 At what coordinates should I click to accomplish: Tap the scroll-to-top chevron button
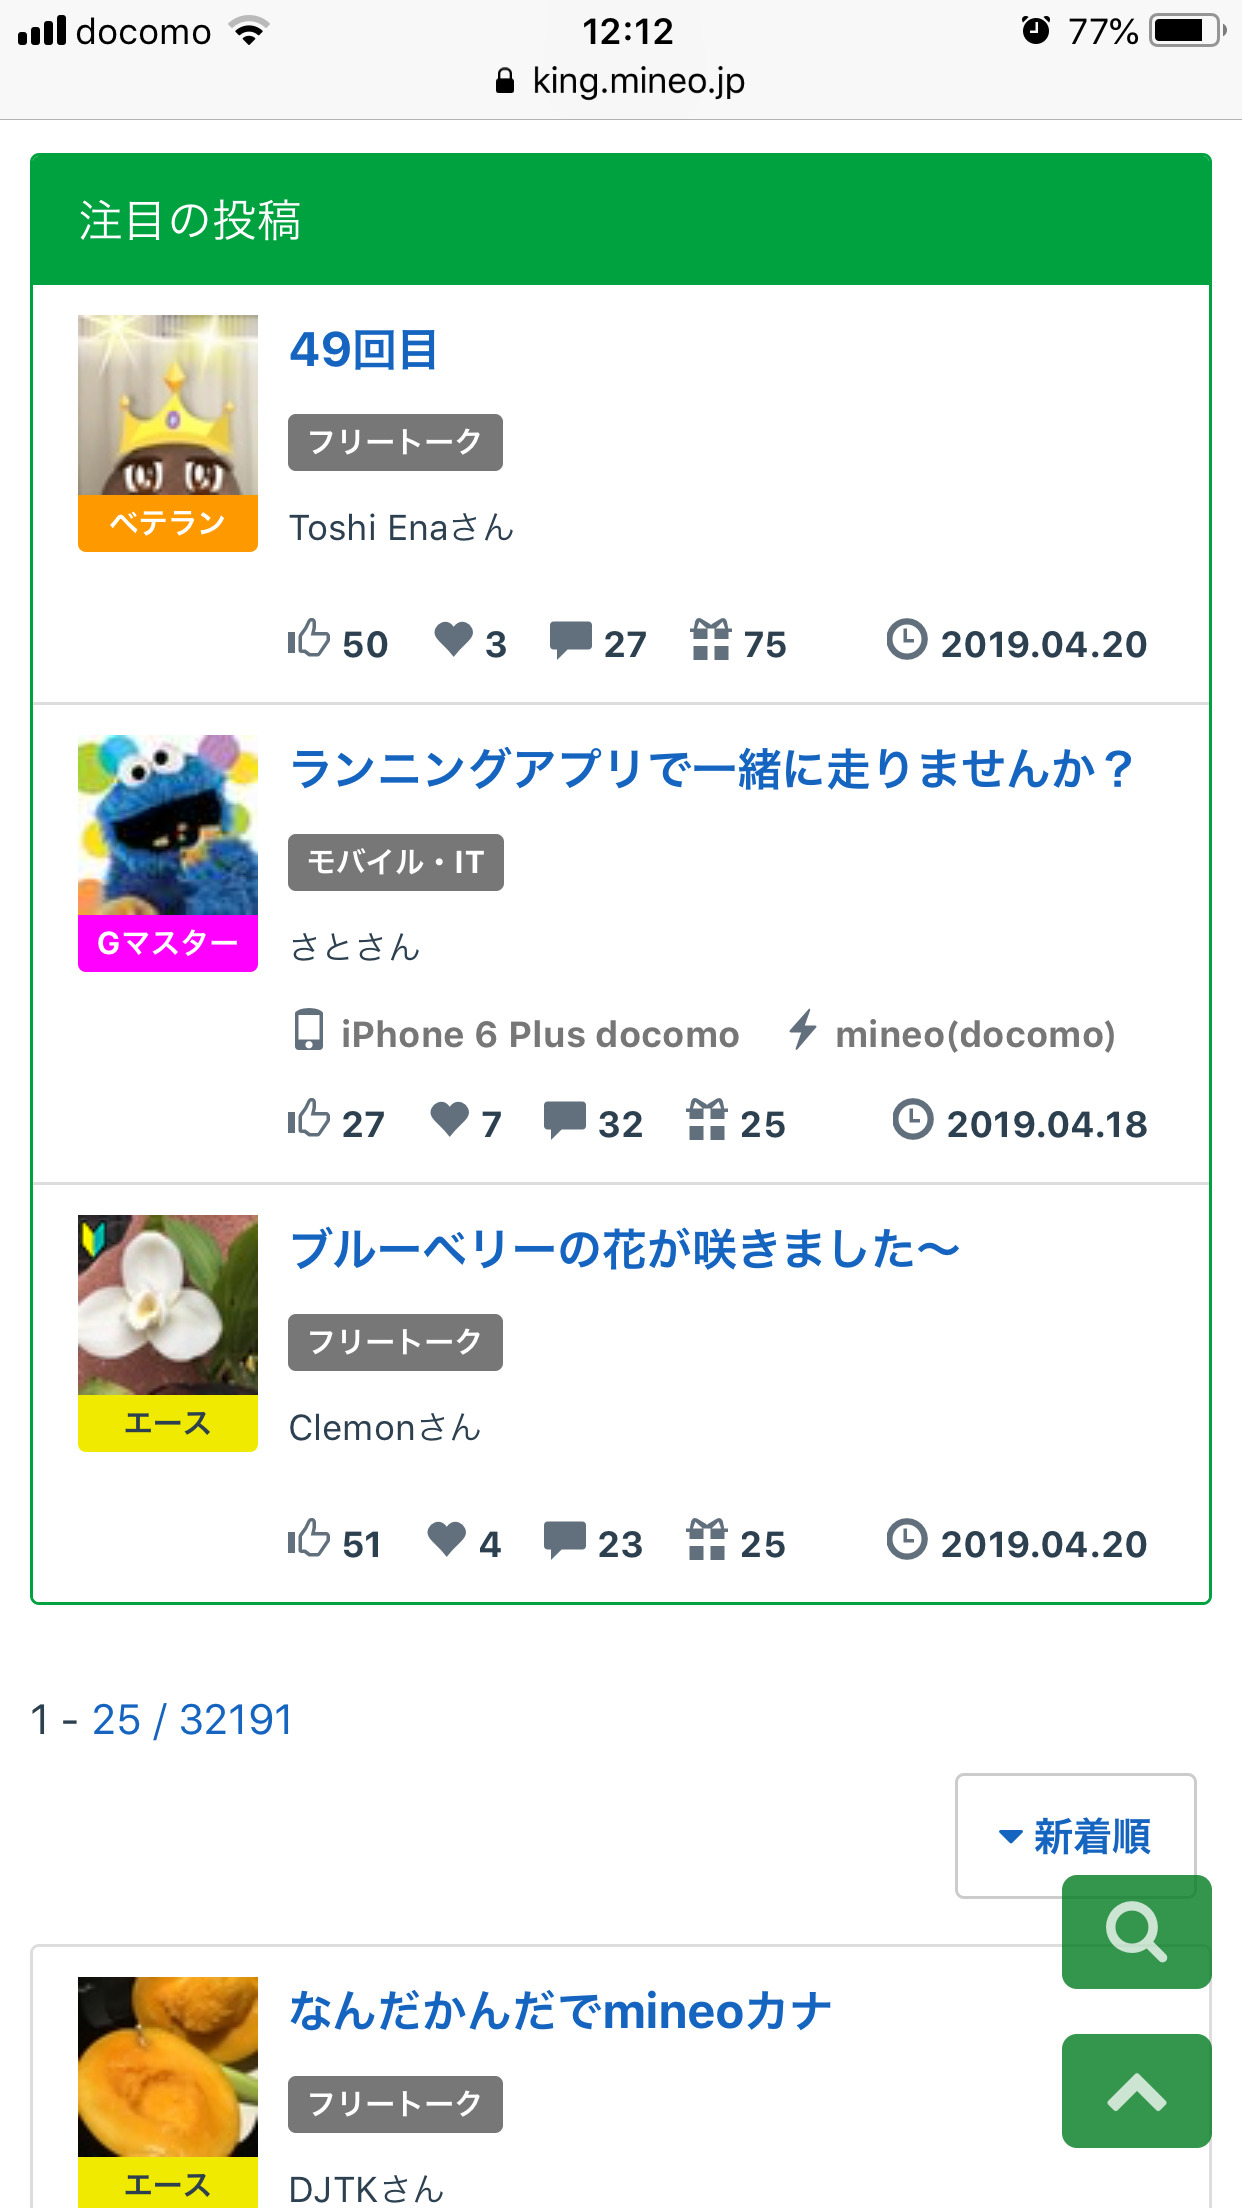tap(1136, 2090)
